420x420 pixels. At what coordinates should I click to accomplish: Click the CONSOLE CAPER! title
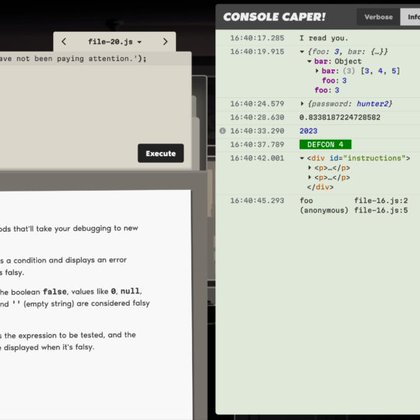pos(274,17)
